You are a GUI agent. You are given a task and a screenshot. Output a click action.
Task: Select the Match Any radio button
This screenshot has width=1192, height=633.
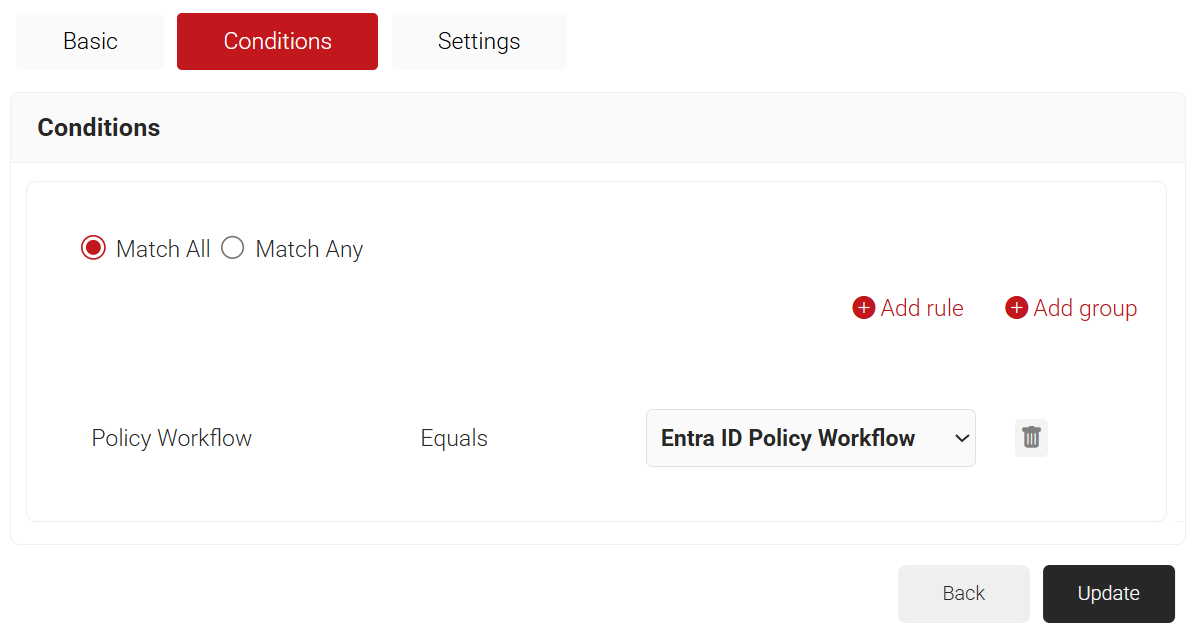coord(233,248)
